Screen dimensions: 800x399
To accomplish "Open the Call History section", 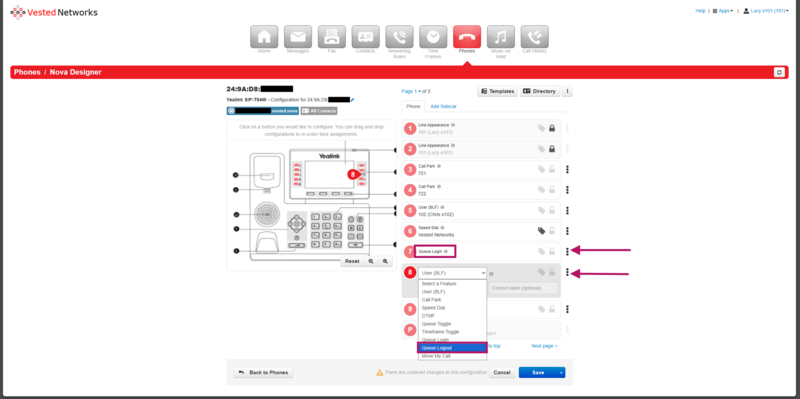I will tap(534, 37).
